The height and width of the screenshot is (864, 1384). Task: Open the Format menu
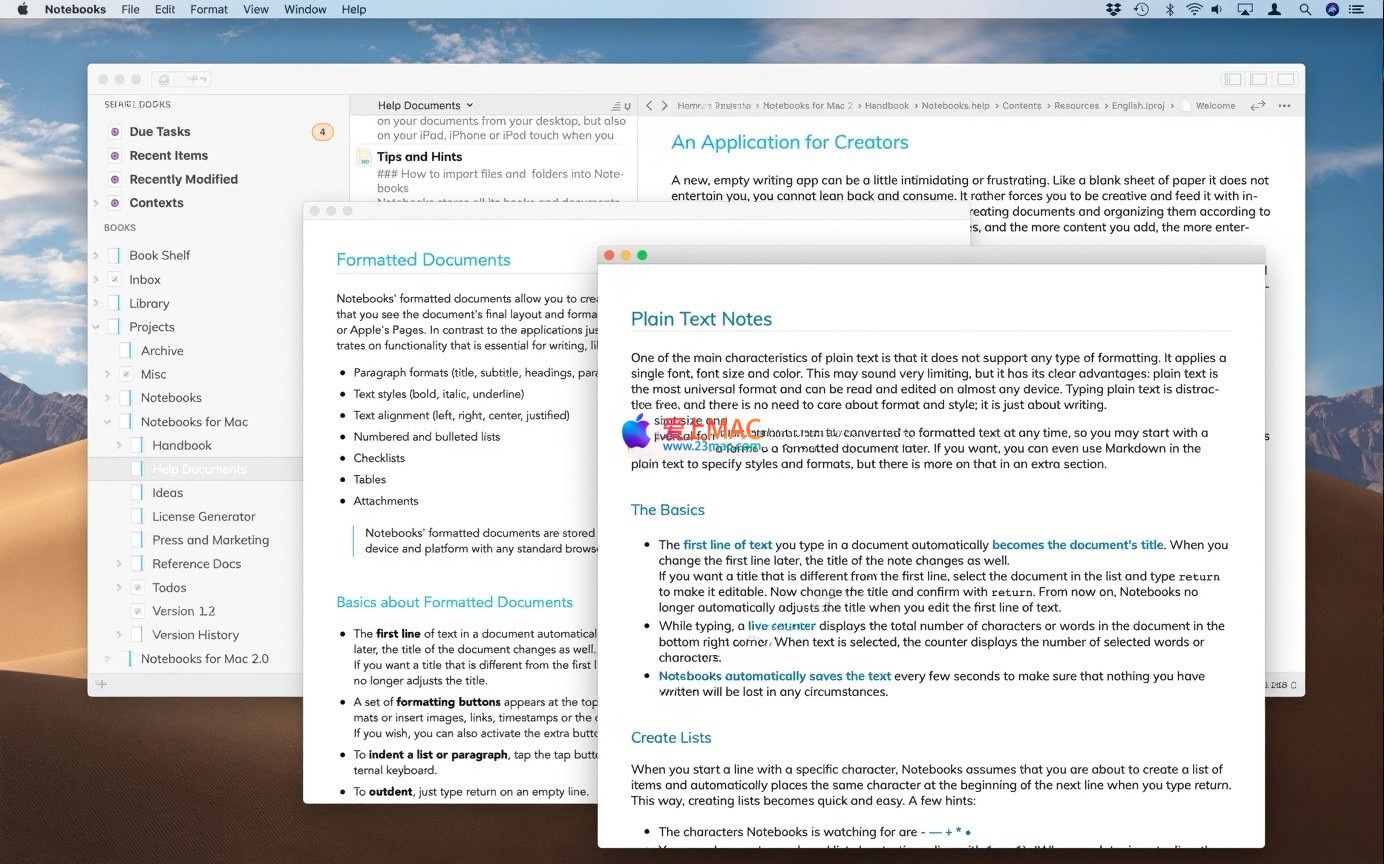tap(209, 9)
